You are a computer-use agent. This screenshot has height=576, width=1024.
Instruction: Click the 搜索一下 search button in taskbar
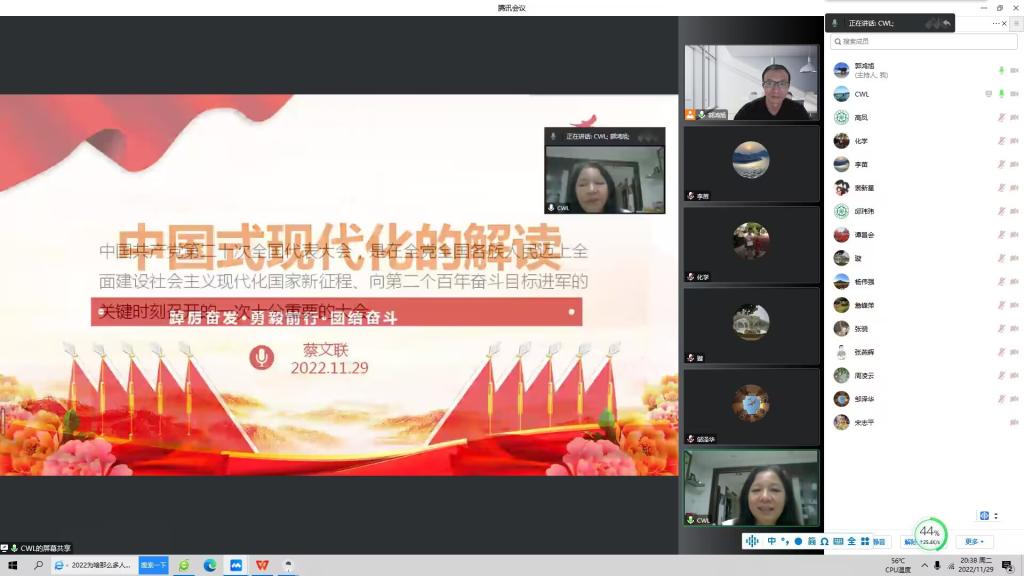tap(153, 565)
